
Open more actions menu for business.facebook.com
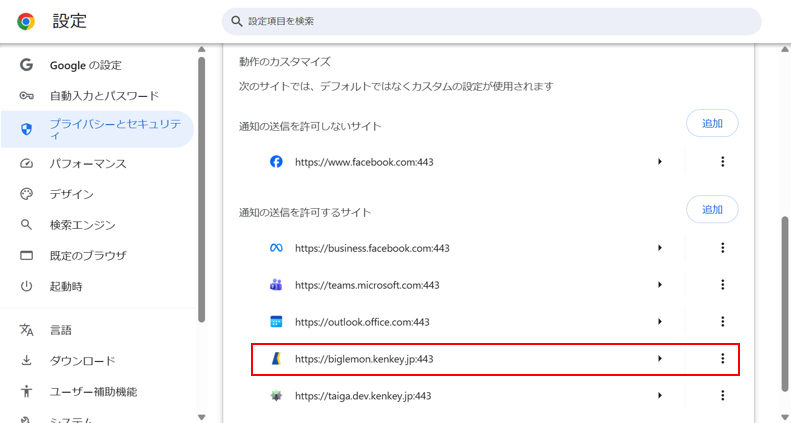pyautogui.click(x=722, y=248)
